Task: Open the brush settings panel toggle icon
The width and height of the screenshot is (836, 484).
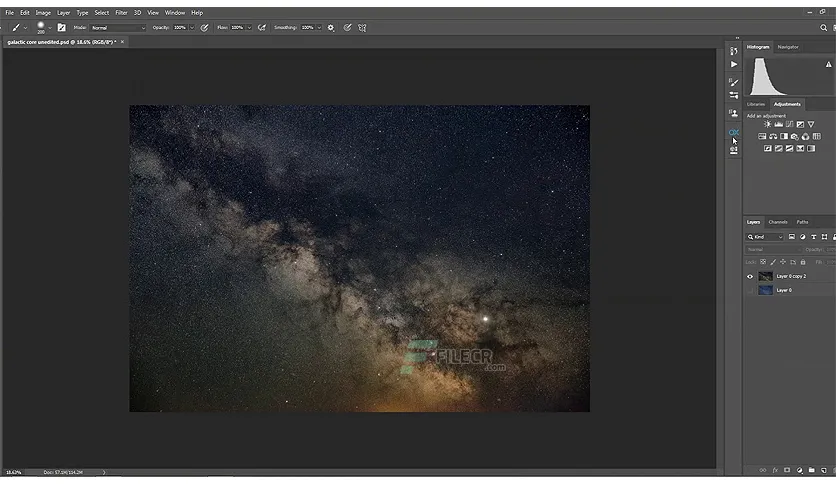Action: coord(61,28)
